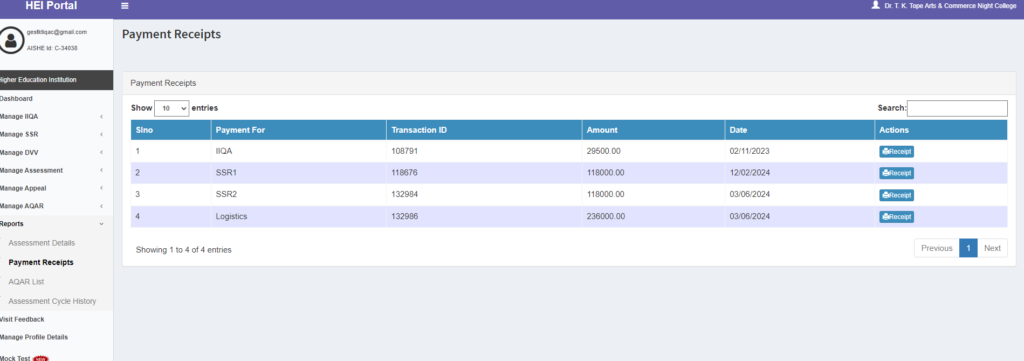
Task: Go to the Previous page button
Action: [x=936, y=248]
